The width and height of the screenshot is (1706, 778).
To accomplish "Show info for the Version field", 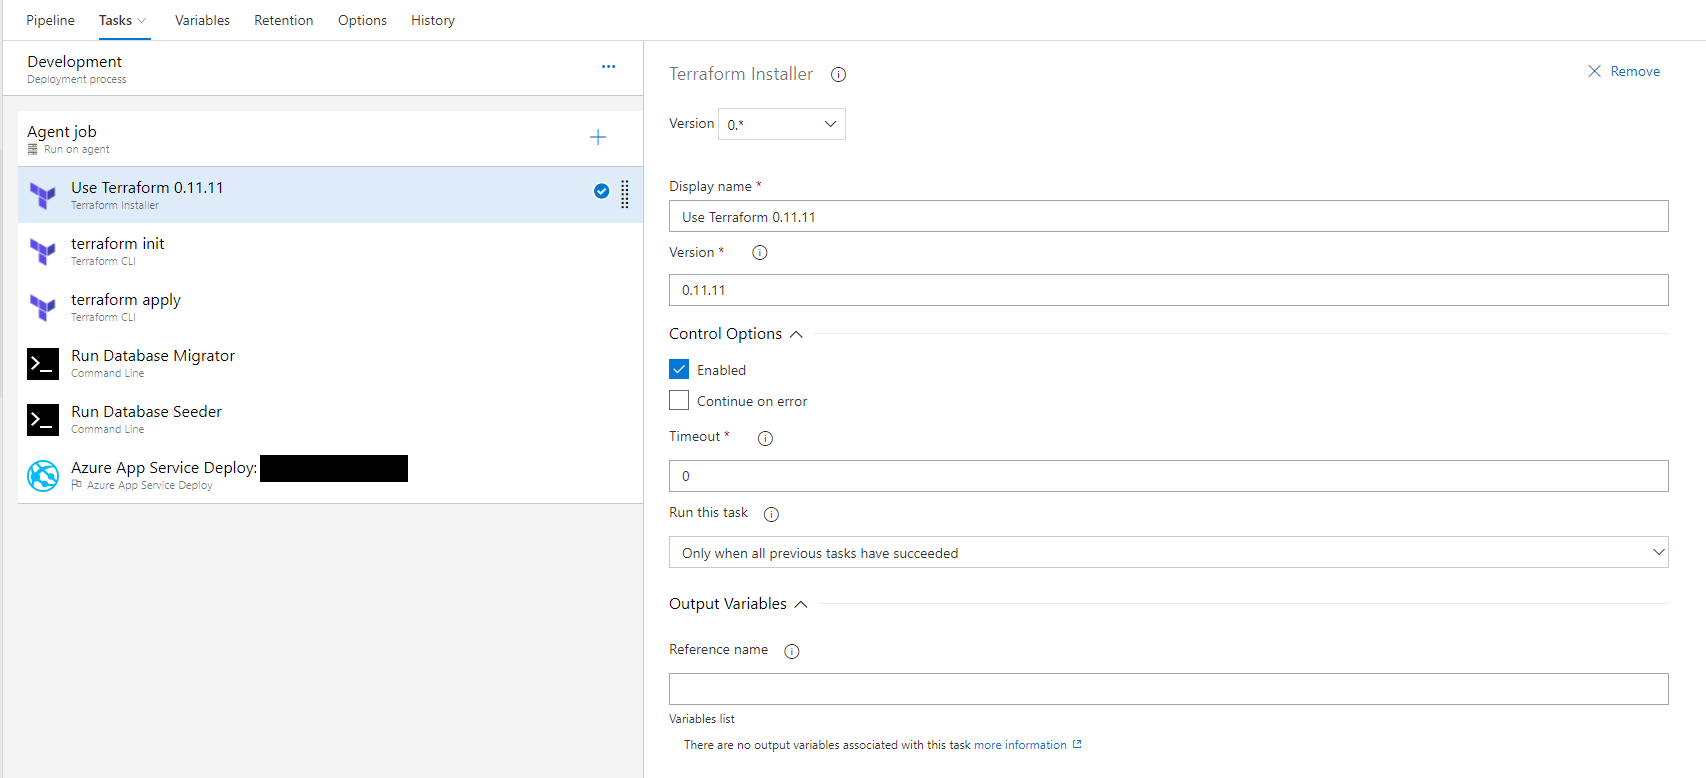I will click(760, 253).
